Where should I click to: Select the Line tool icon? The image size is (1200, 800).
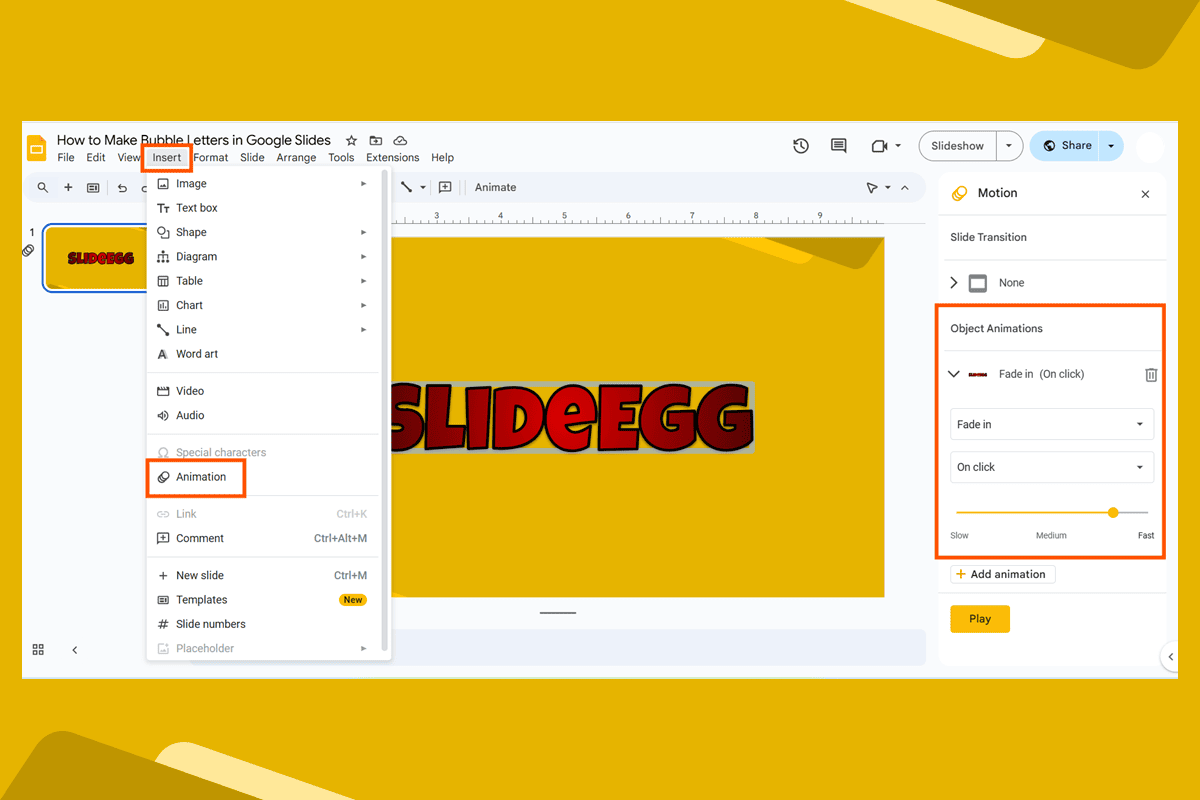pos(408,187)
